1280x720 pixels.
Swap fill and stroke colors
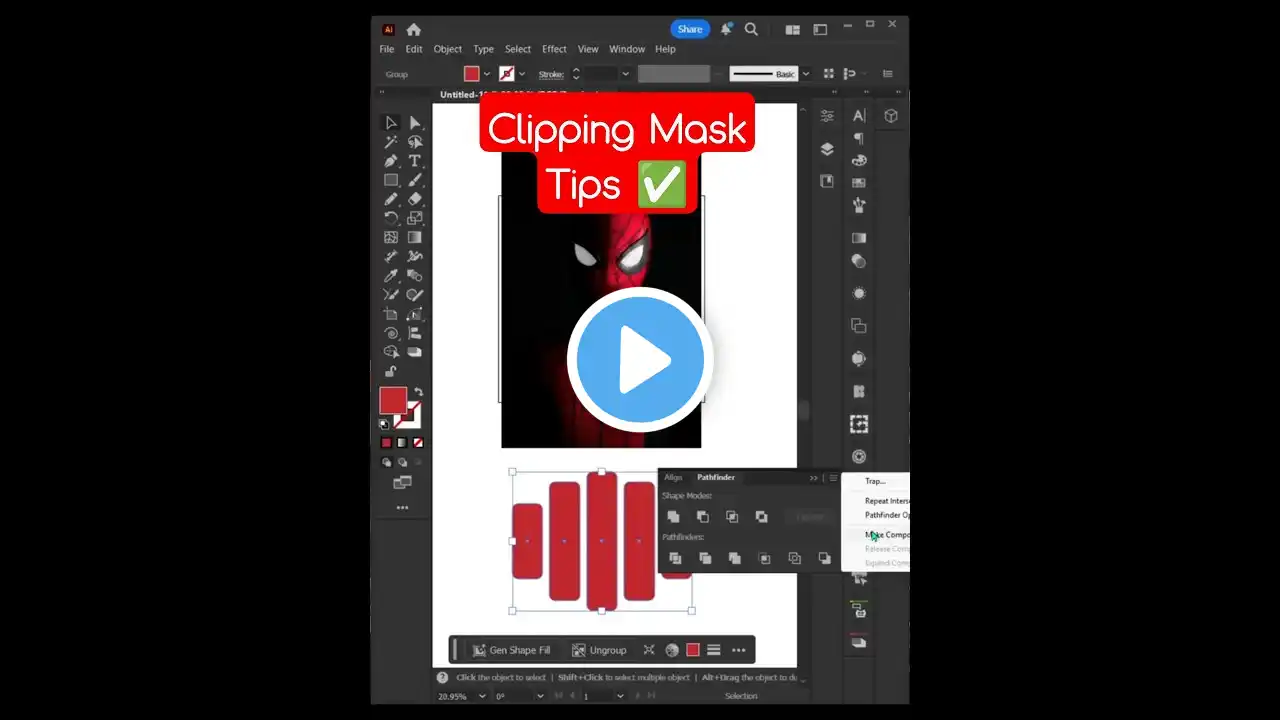click(x=418, y=392)
